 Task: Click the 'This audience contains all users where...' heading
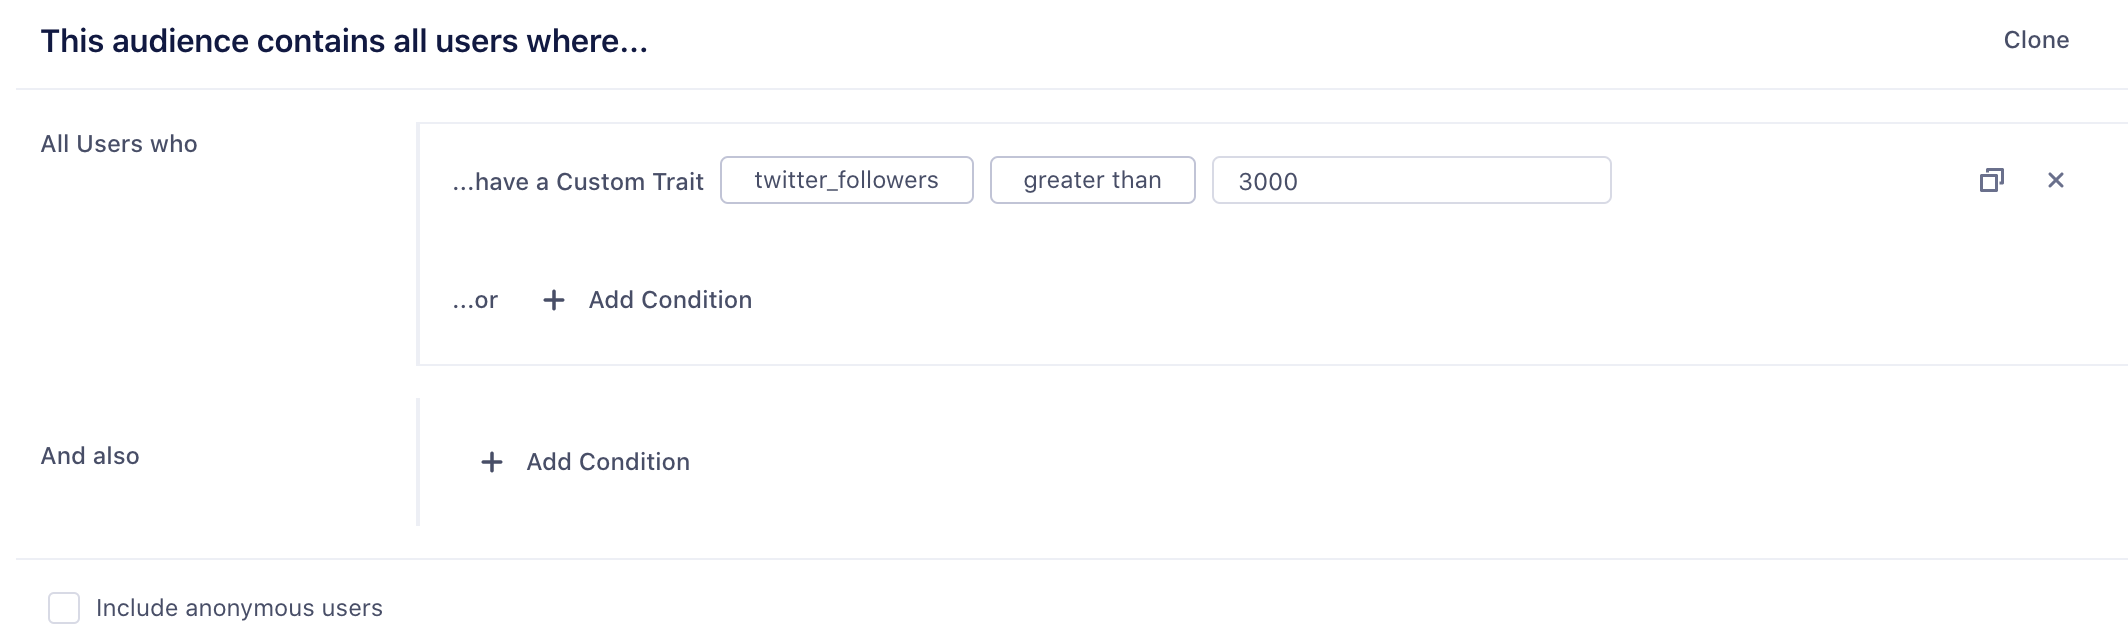click(344, 41)
